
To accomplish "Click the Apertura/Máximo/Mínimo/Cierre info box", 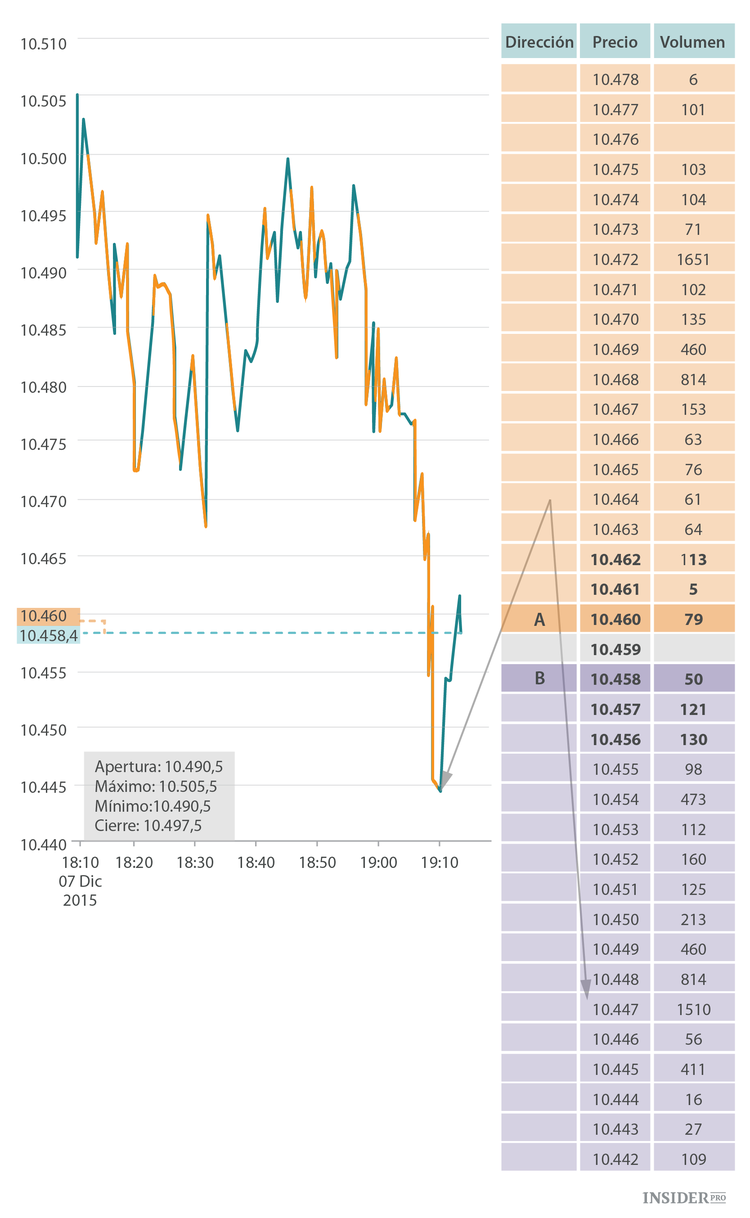I will [x=159, y=796].
